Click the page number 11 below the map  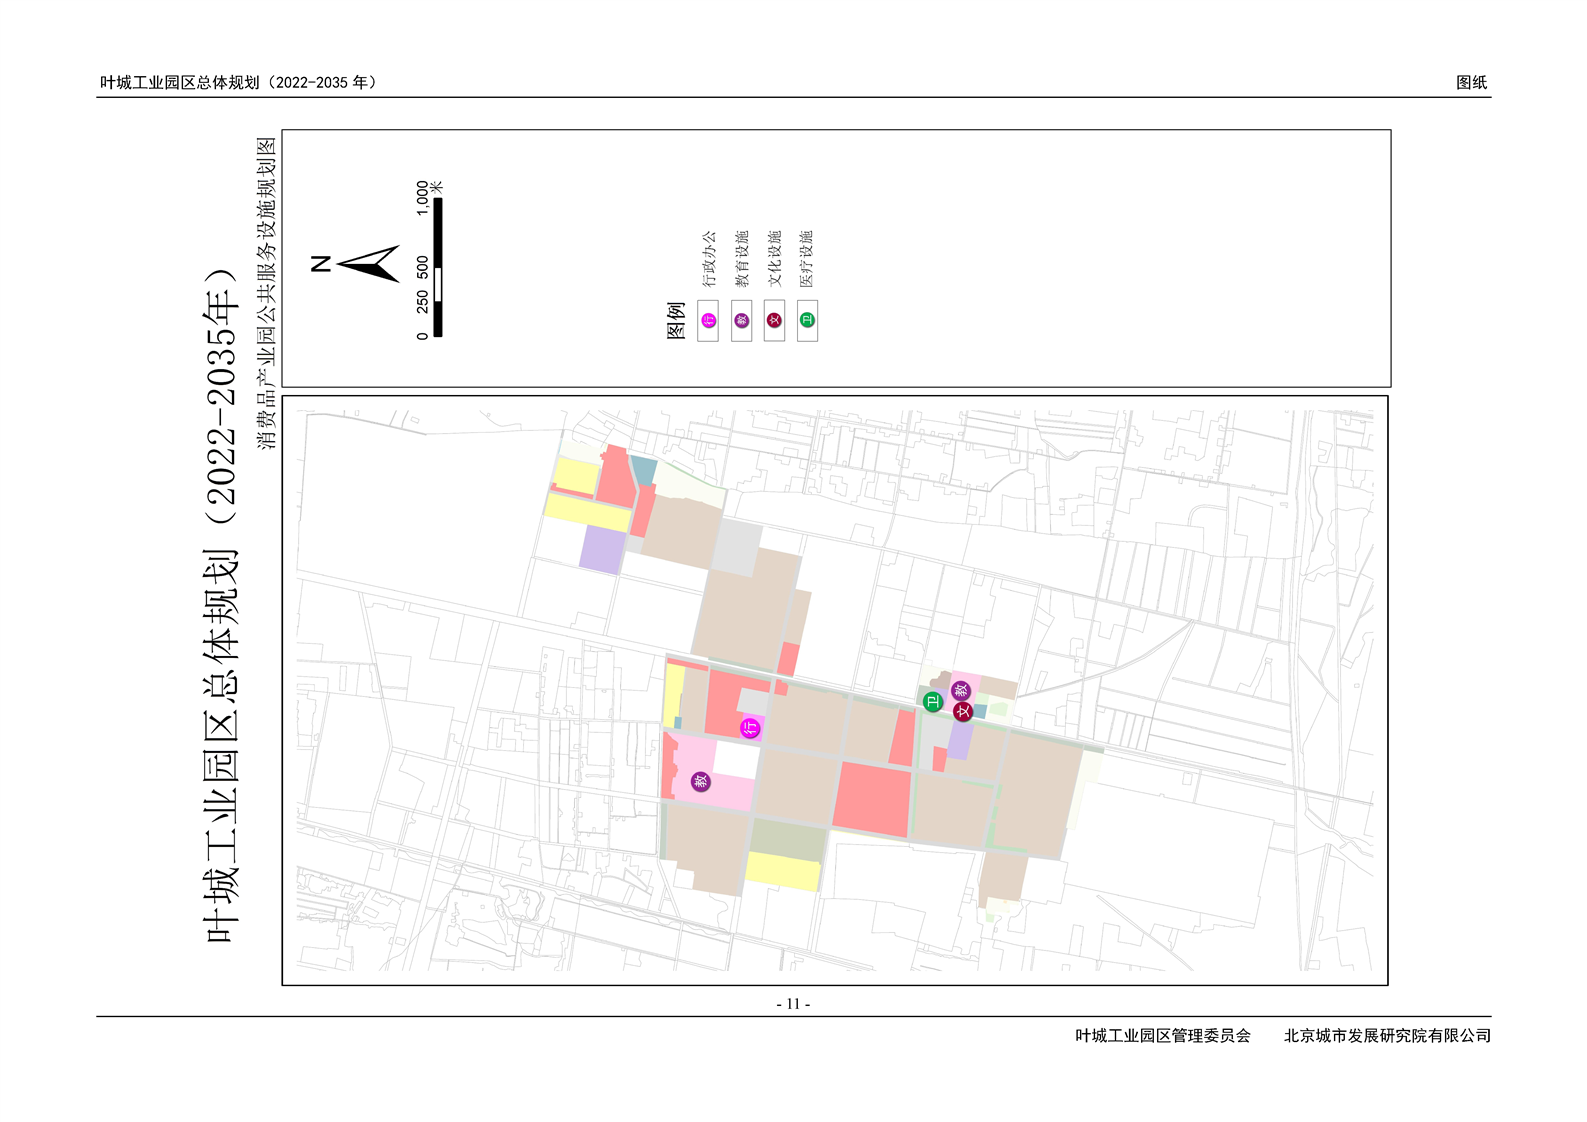(793, 1004)
